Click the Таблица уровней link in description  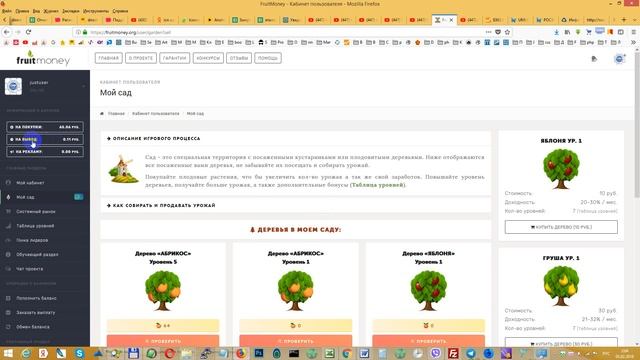pos(378,185)
